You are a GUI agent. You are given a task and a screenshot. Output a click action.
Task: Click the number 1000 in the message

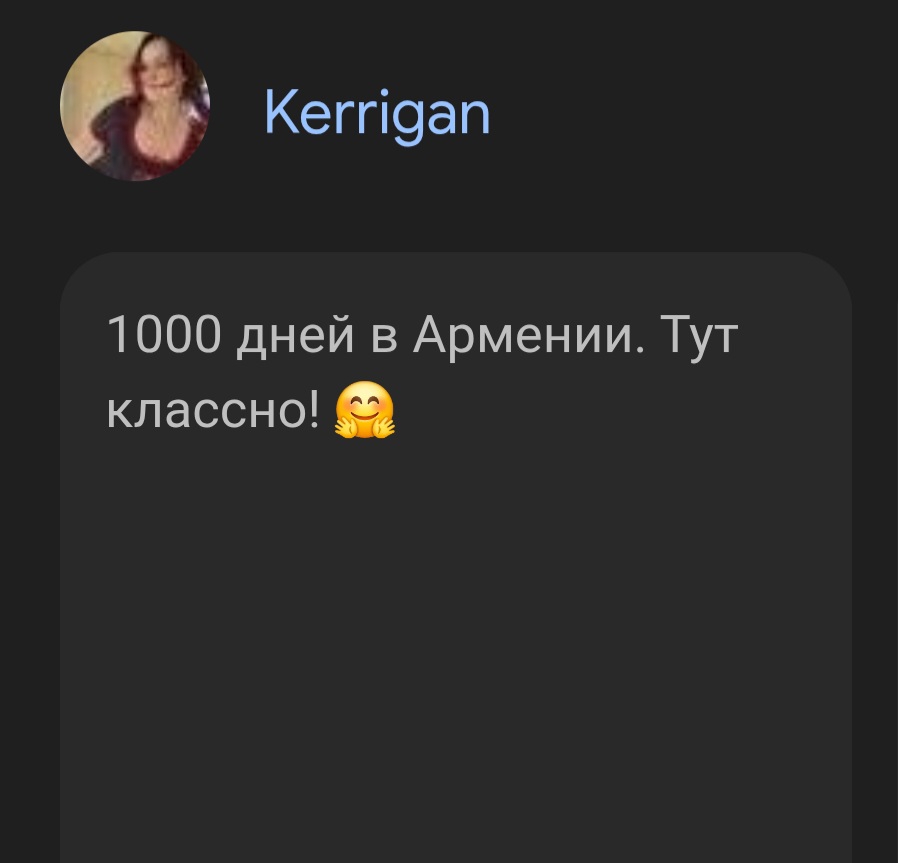pyautogui.click(x=164, y=334)
